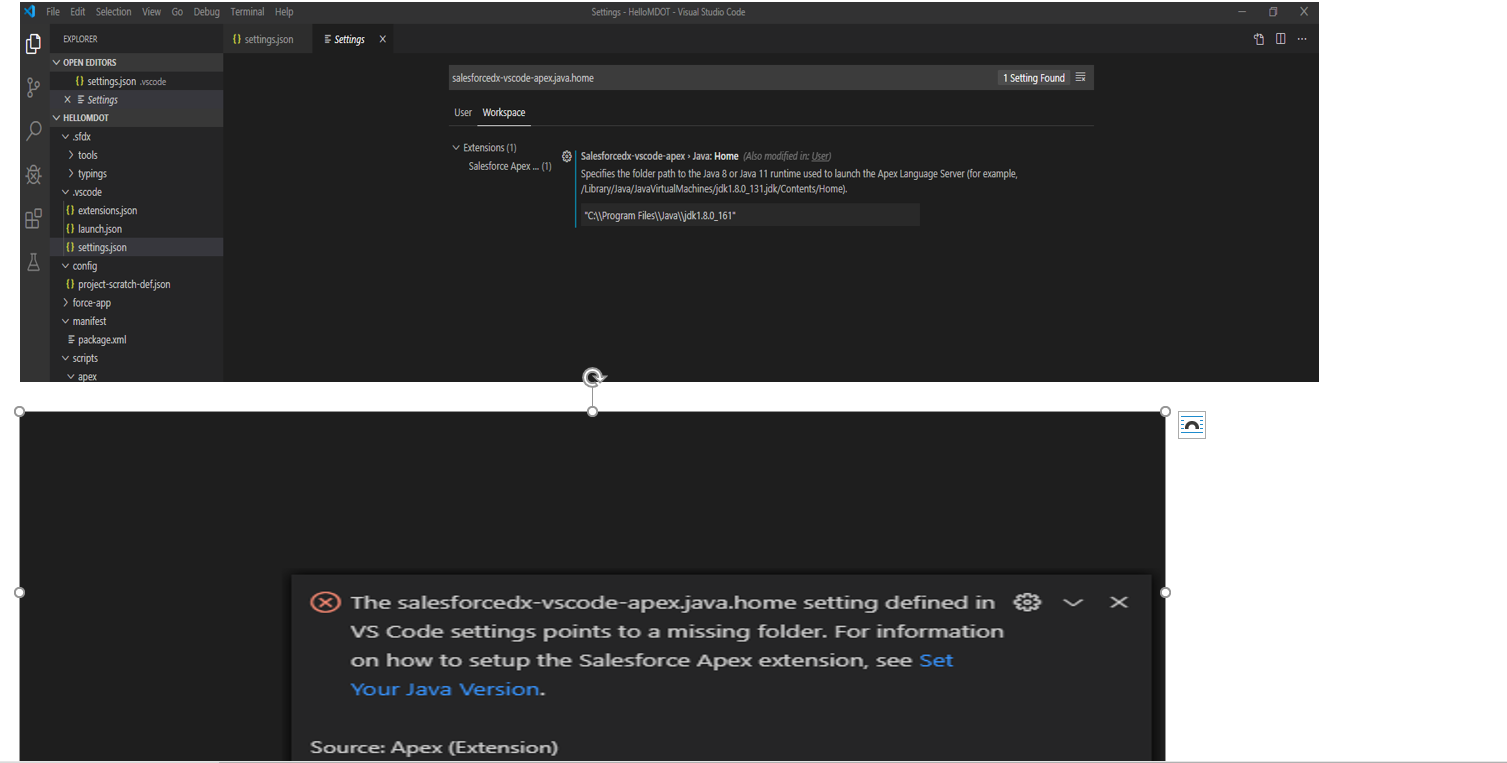Screen dimensions: 1507x763
Task: Open the Terminal menu
Action: pos(246,11)
